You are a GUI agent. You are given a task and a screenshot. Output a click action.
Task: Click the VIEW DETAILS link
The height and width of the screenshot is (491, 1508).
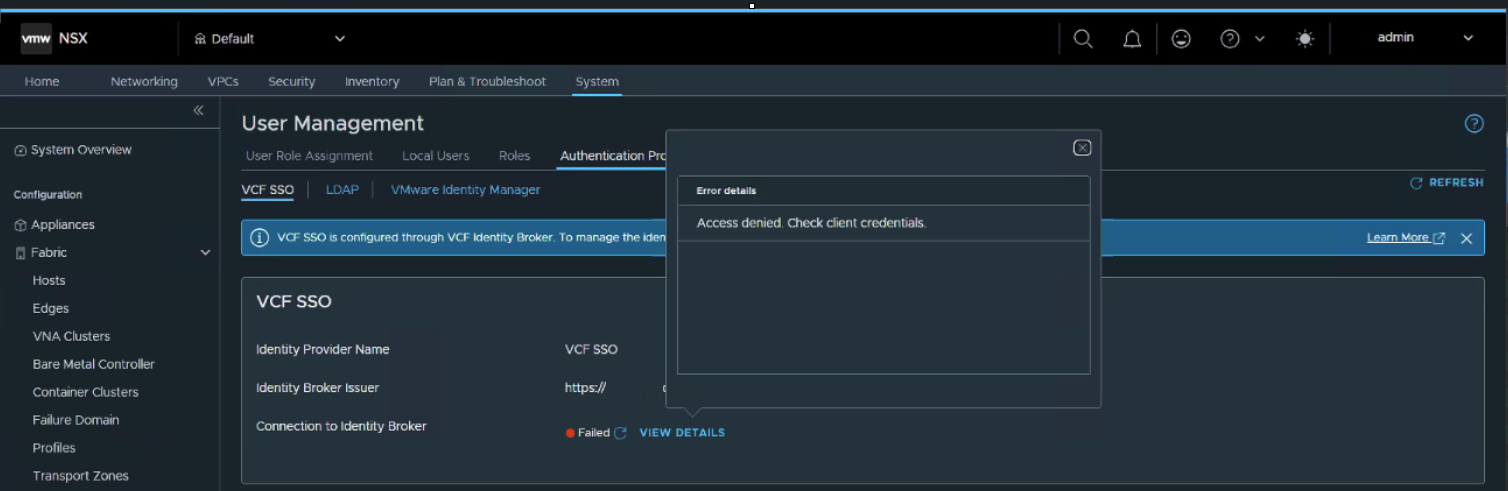coord(682,433)
